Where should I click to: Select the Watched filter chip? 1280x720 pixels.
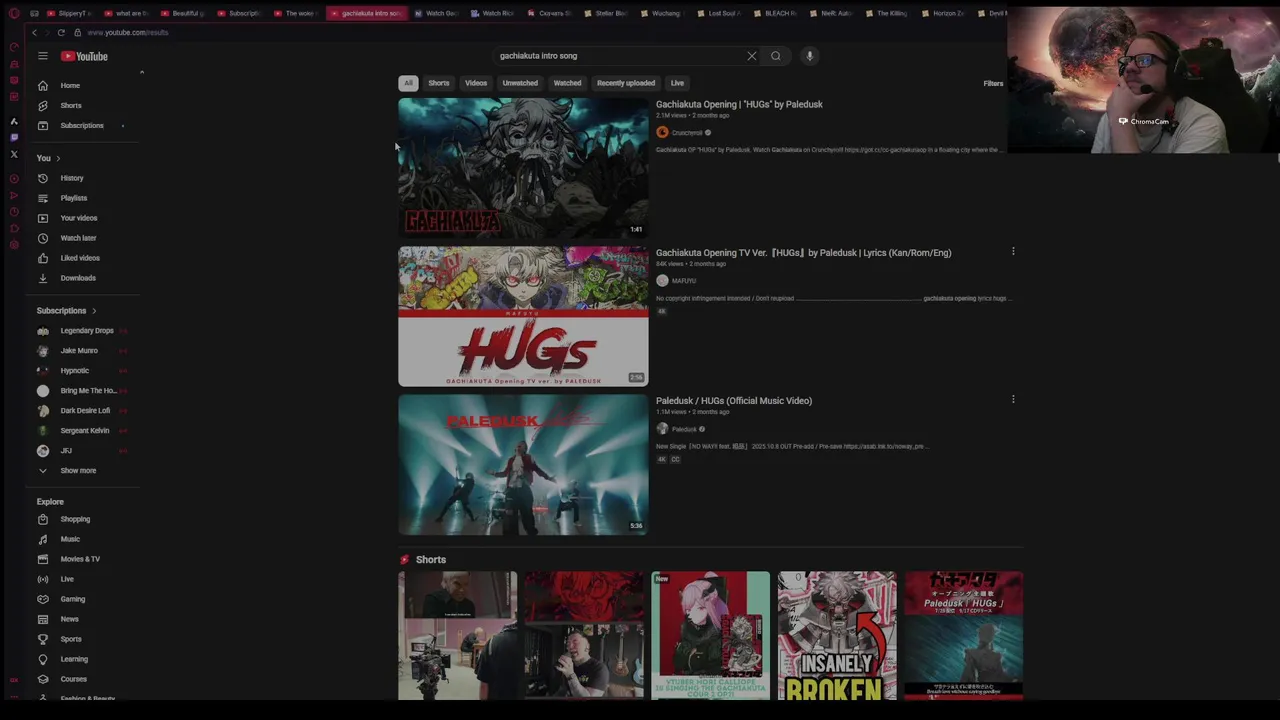point(567,83)
